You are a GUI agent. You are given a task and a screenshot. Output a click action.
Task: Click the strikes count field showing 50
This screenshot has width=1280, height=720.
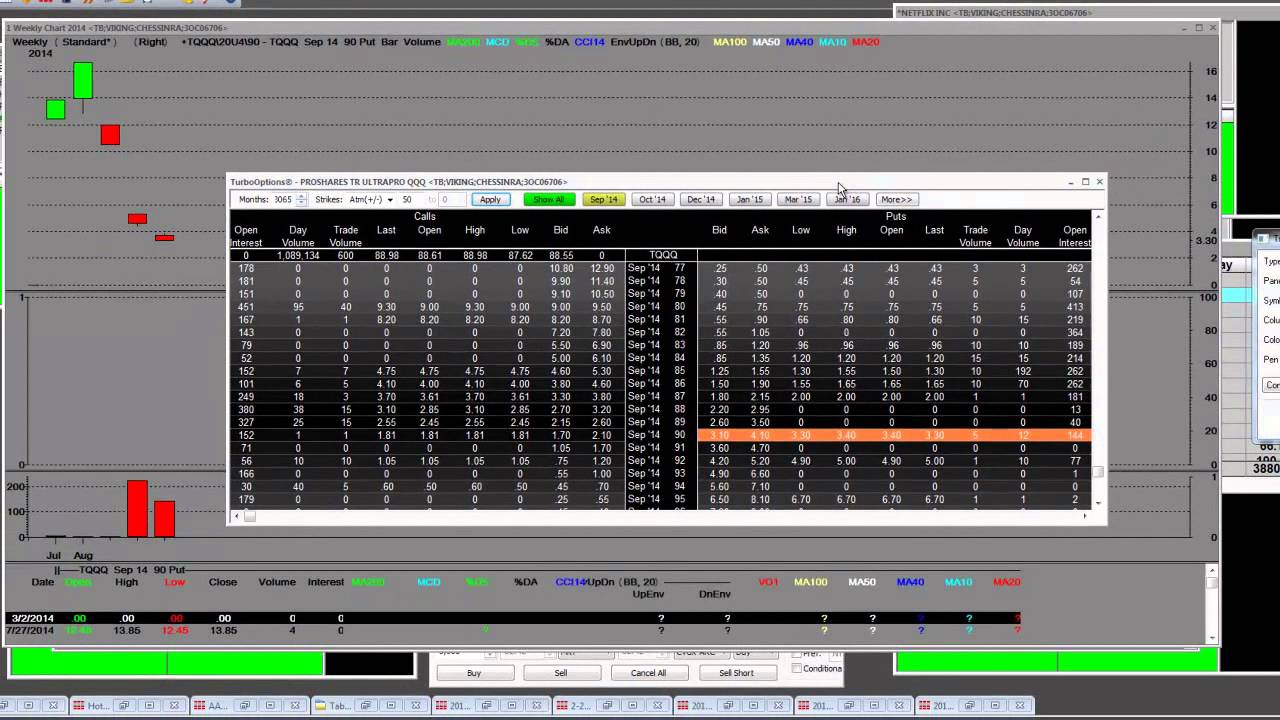(413, 199)
